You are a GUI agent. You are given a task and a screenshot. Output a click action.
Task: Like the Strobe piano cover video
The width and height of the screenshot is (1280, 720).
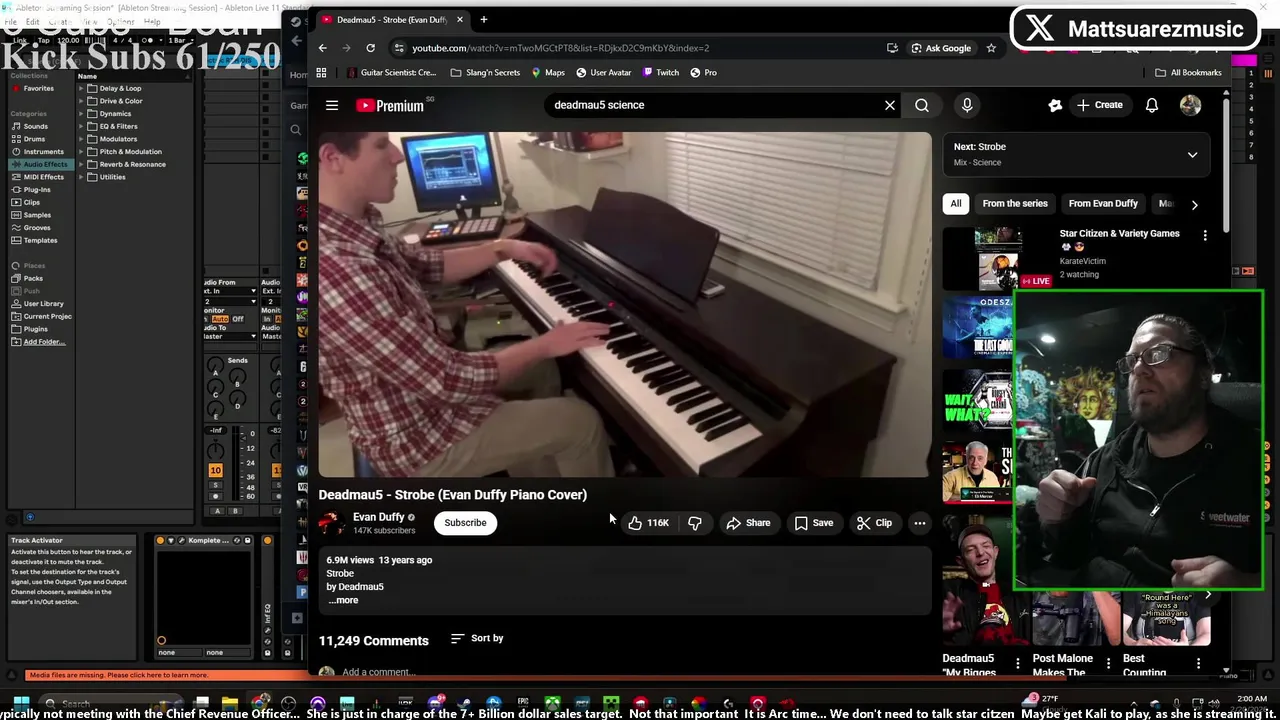pos(648,523)
